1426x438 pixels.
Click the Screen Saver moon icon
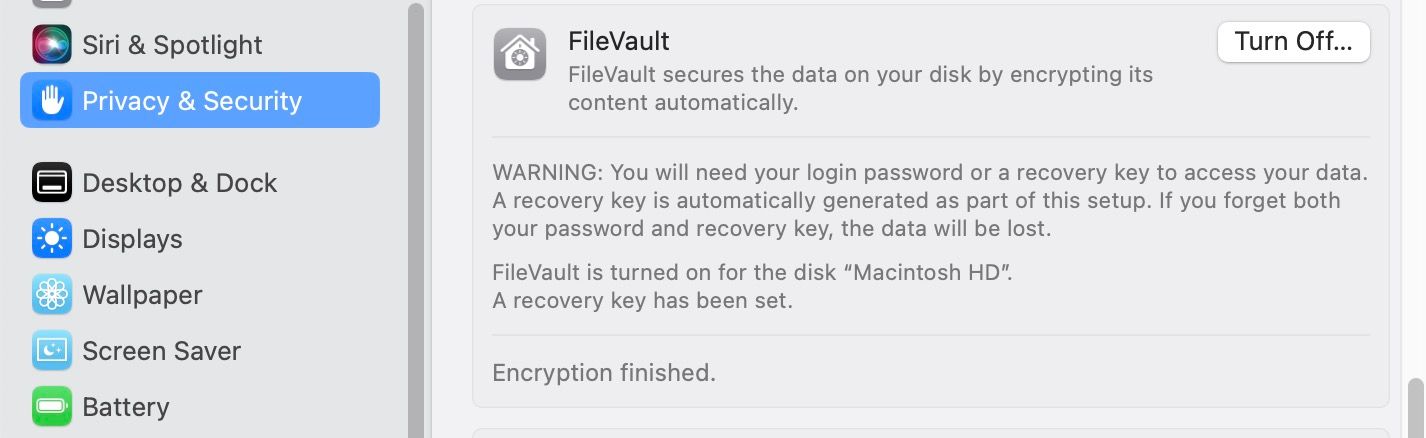coord(51,351)
